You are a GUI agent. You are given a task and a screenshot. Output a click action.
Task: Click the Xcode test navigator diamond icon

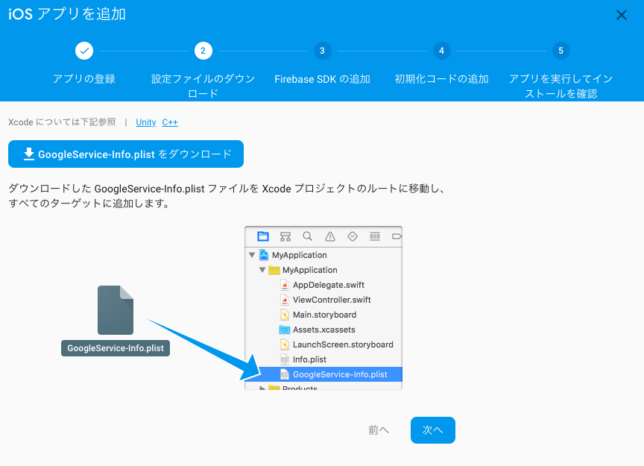[x=352, y=236]
